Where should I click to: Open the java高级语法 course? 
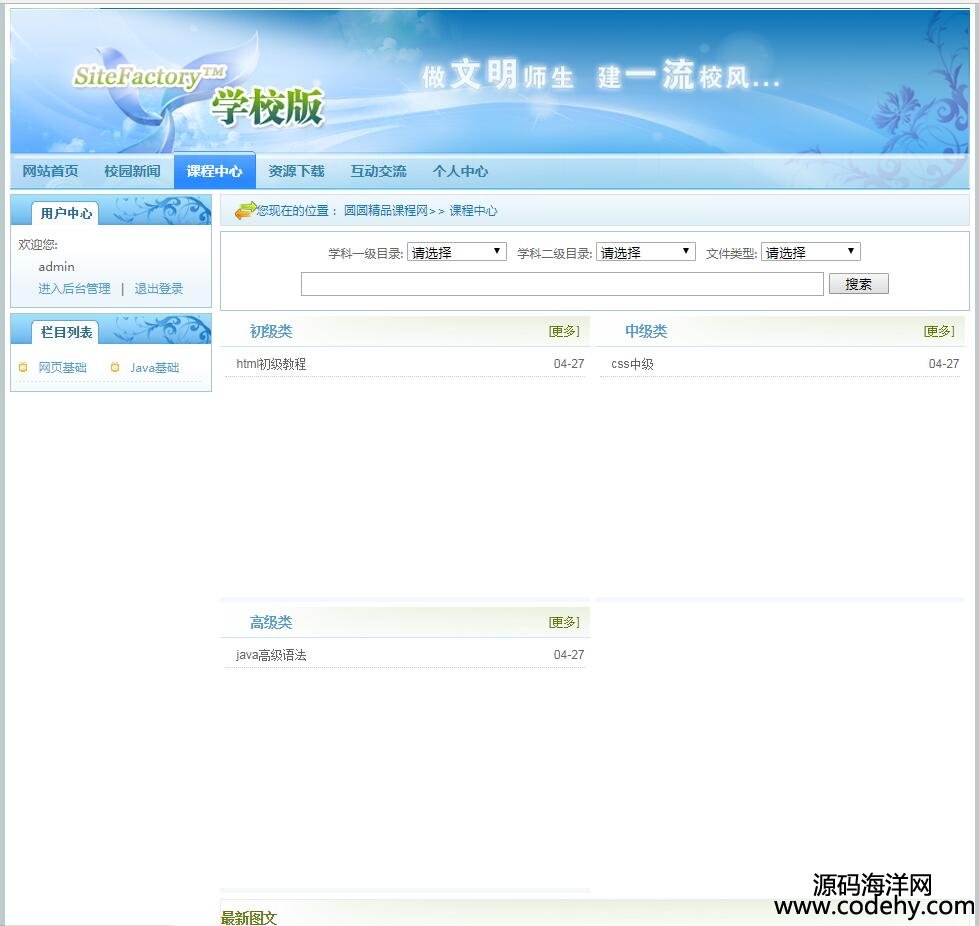271,655
